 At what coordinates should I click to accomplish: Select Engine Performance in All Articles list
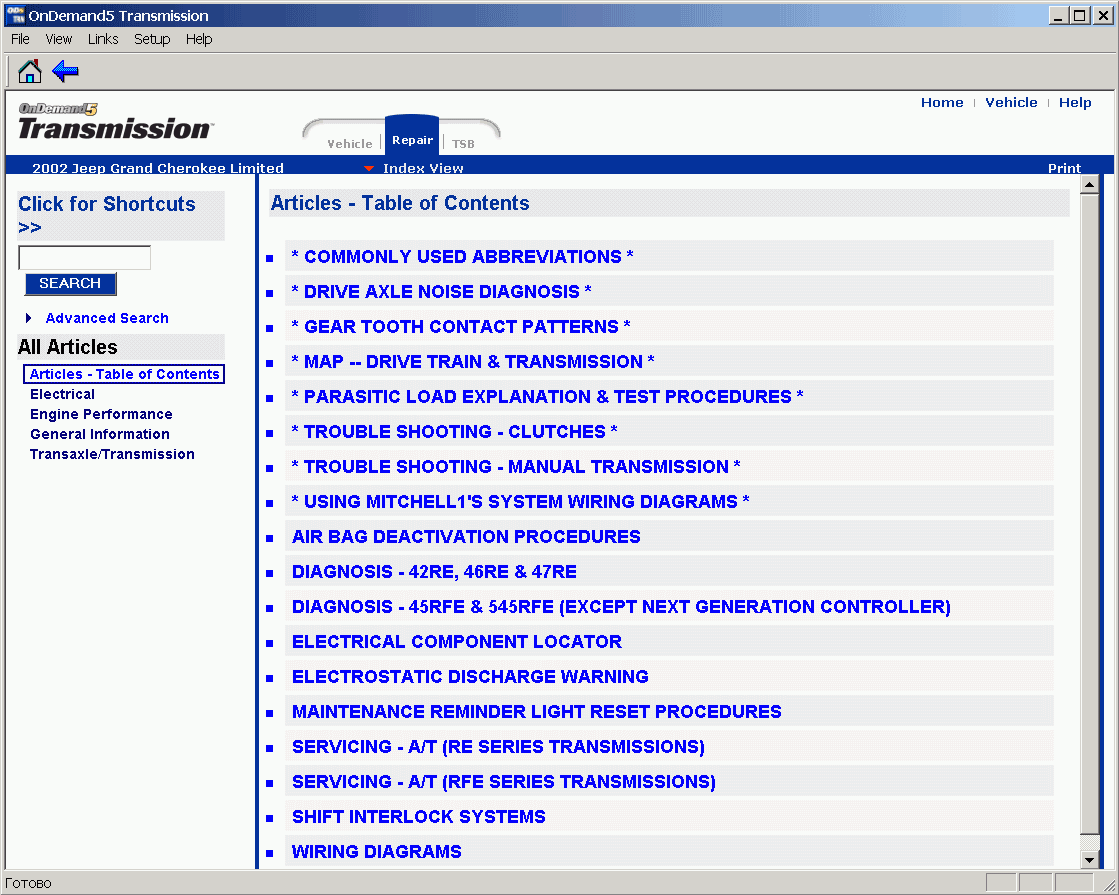point(101,414)
